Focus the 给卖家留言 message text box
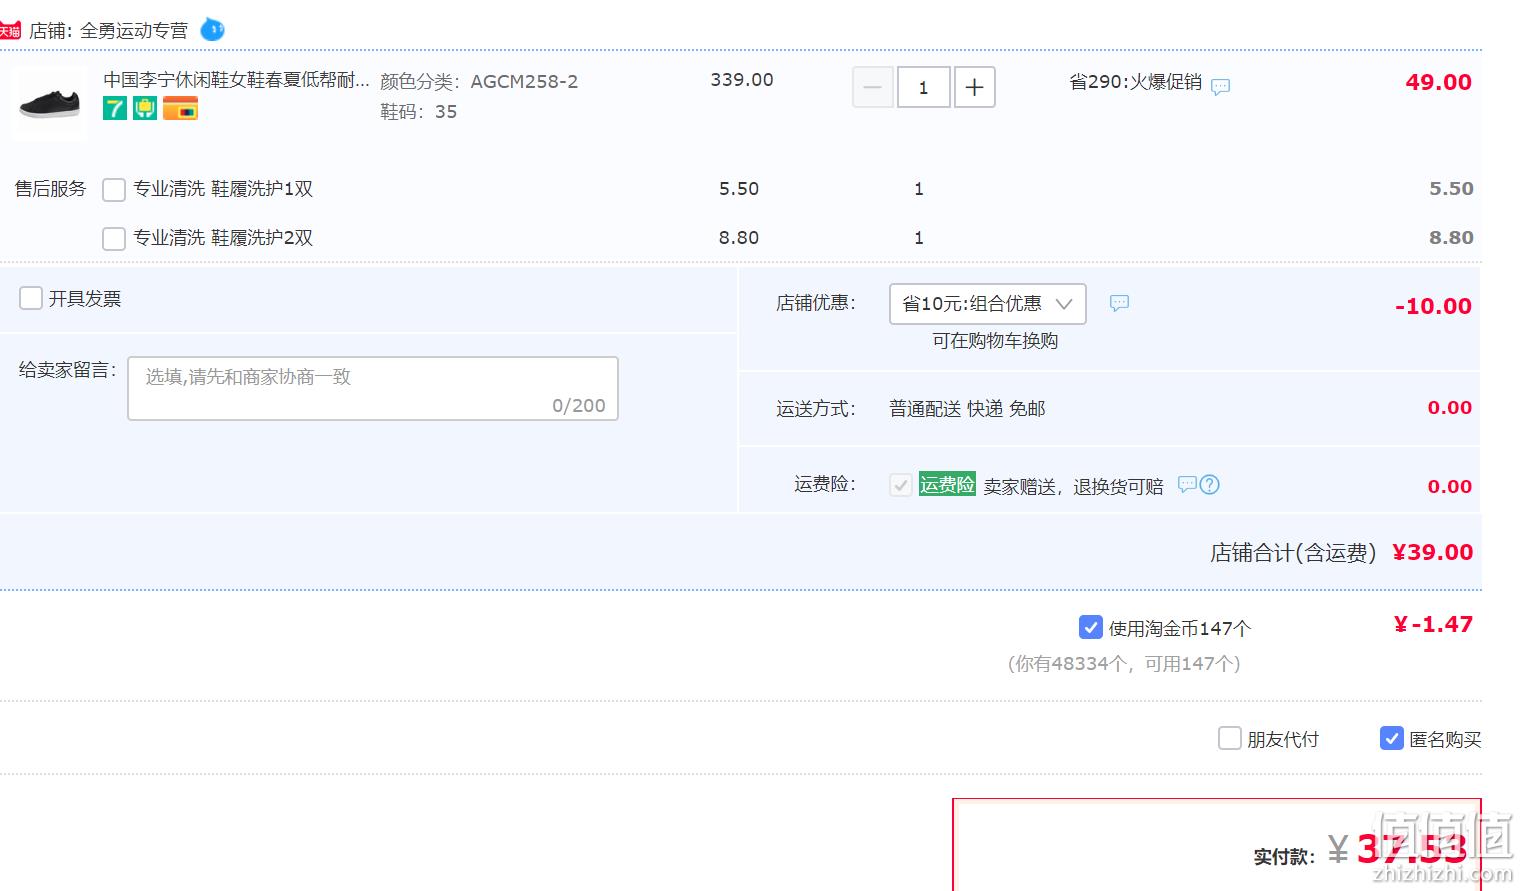1522x891 pixels. [373, 388]
